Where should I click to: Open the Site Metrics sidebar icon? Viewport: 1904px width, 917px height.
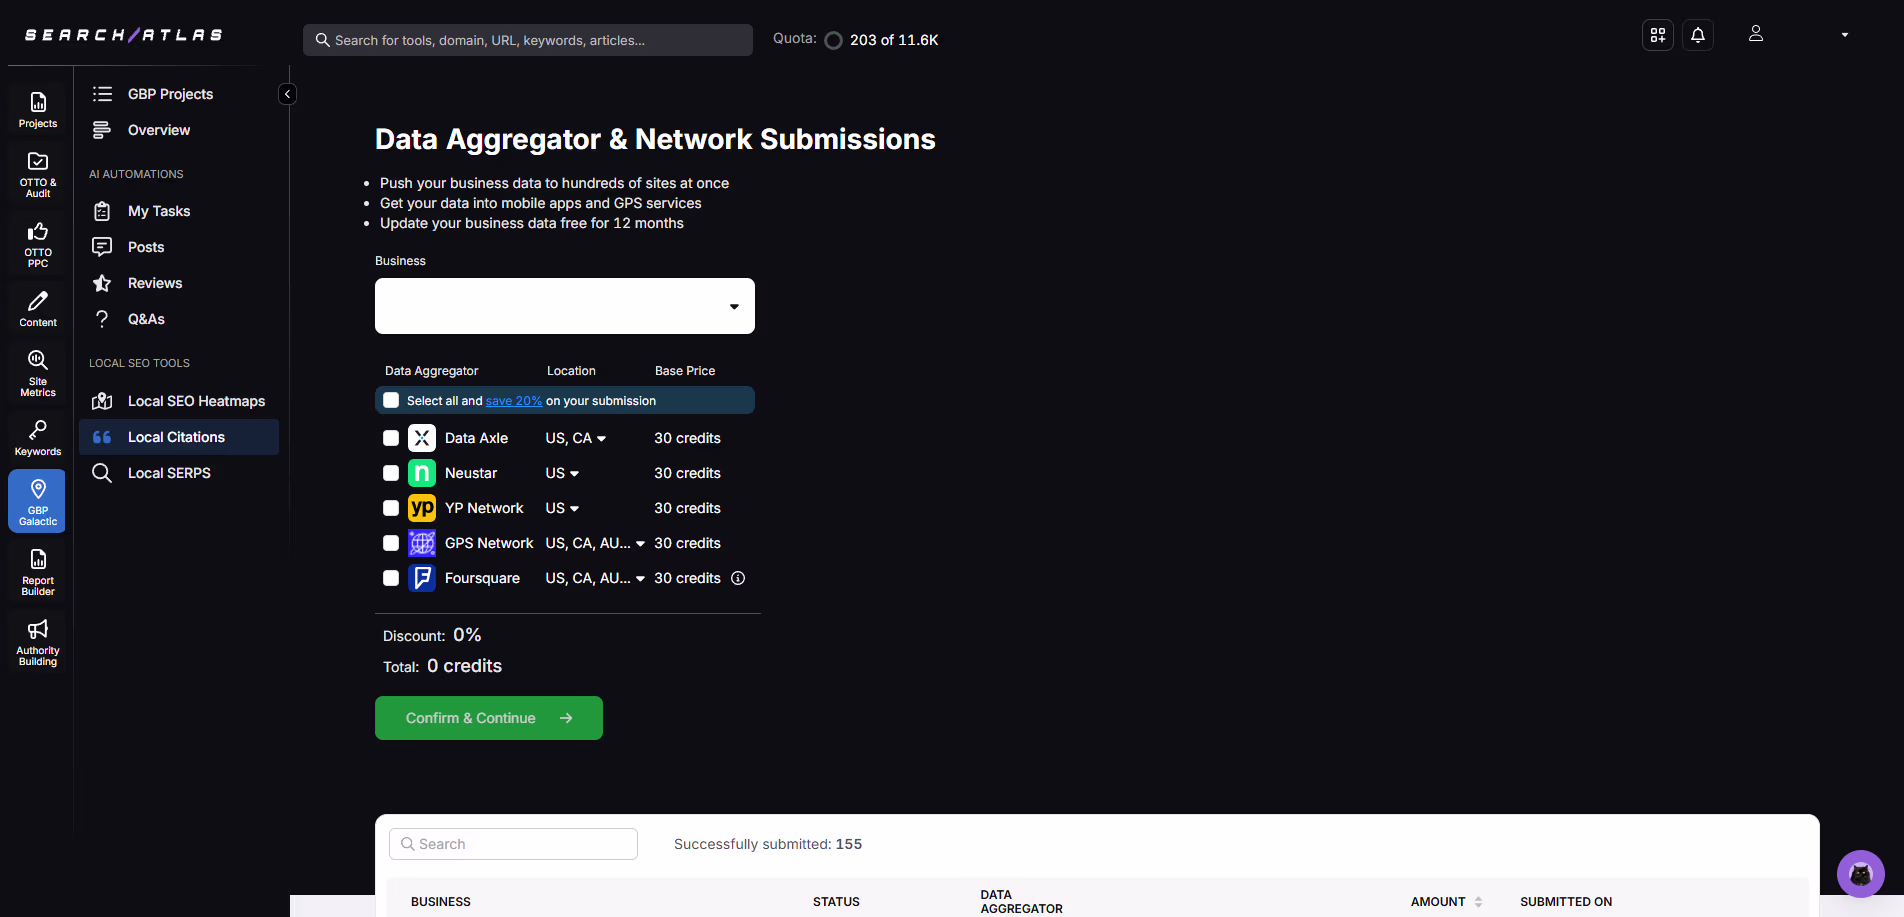click(38, 373)
